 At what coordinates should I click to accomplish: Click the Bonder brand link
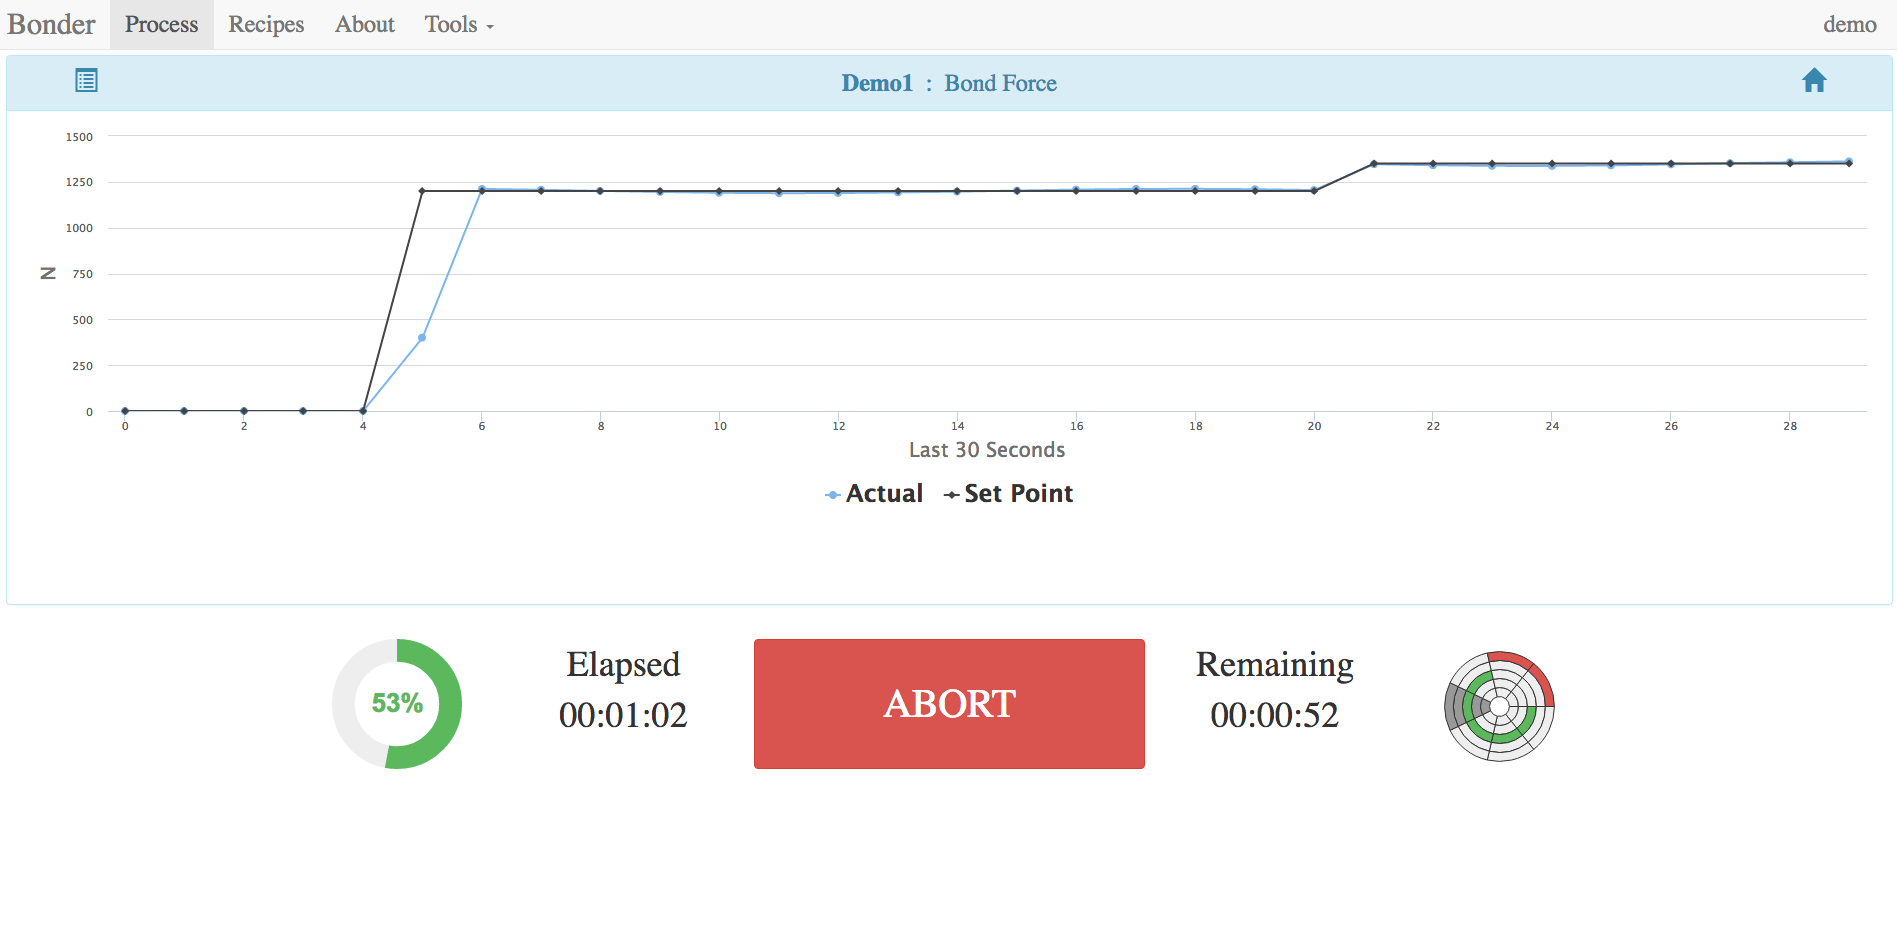coord(52,24)
